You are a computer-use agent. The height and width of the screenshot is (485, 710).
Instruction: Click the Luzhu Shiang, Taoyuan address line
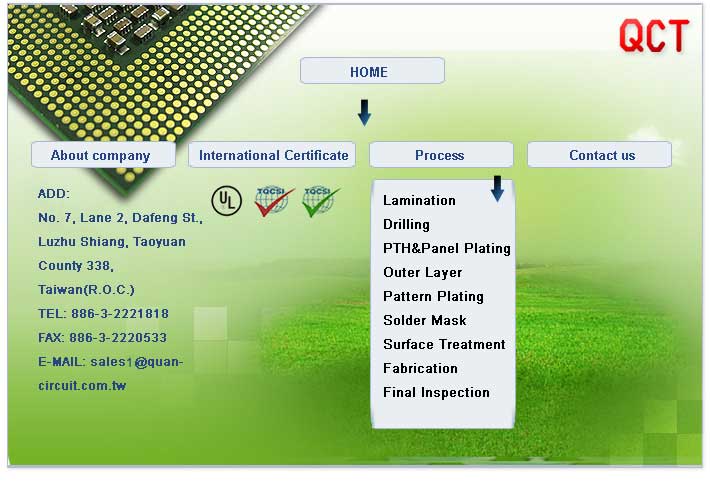112,242
